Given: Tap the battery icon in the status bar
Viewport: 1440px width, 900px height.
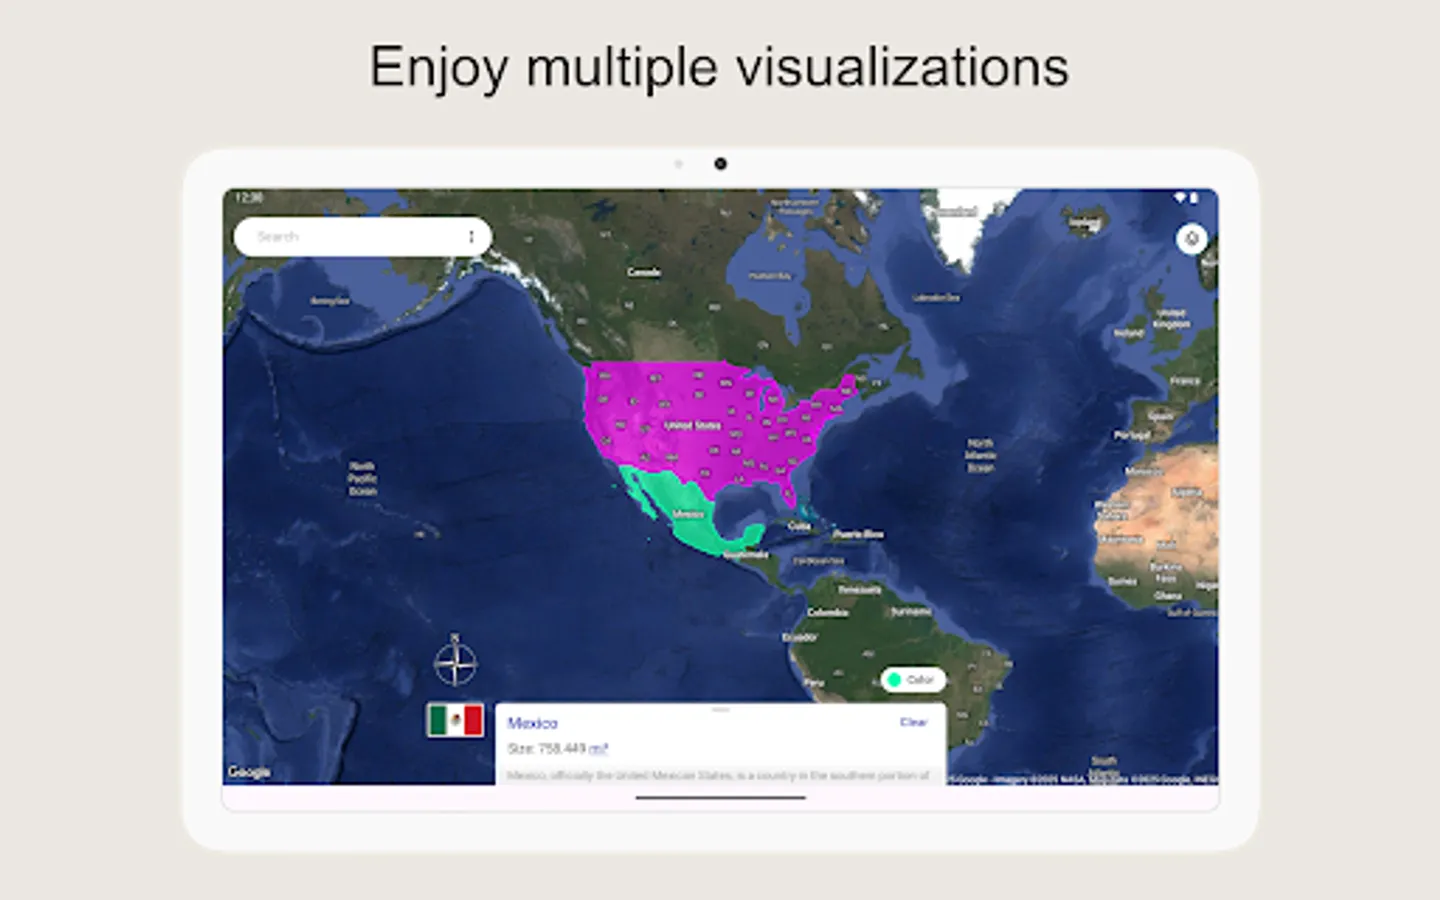Looking at the screenshot, I should [1194, 197].
